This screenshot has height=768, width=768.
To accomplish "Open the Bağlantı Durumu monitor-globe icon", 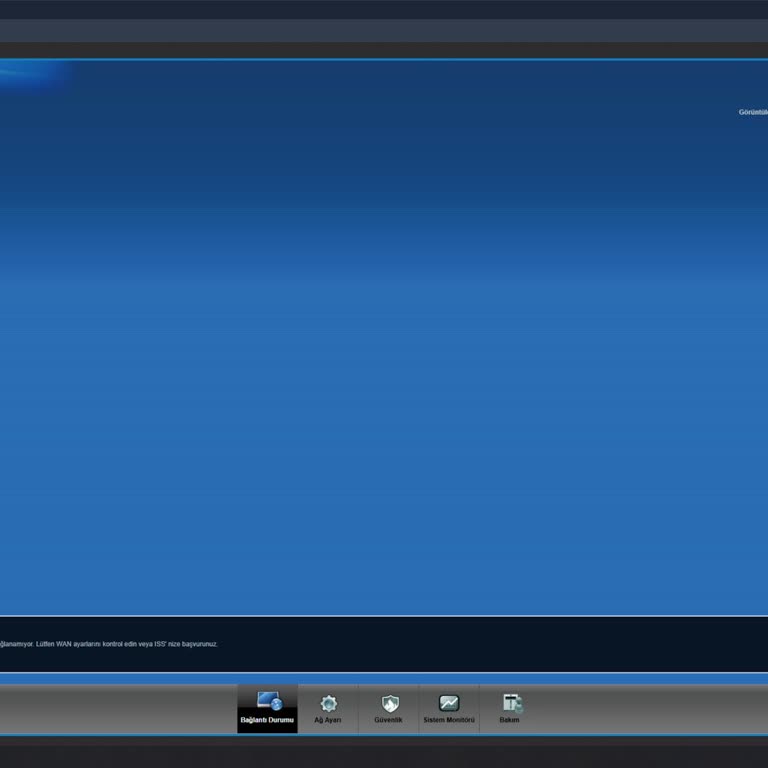I will click(x=269, y=701).
